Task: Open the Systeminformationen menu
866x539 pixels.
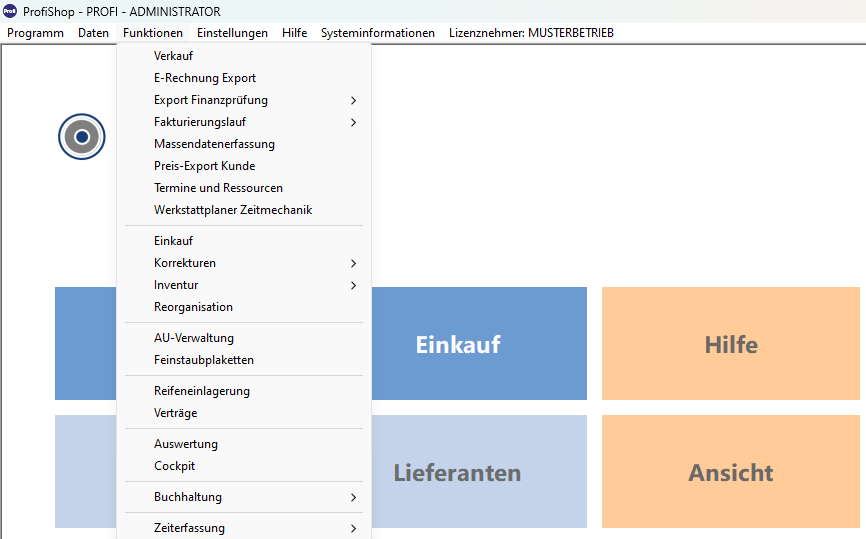Action: (x=378, y=33)
